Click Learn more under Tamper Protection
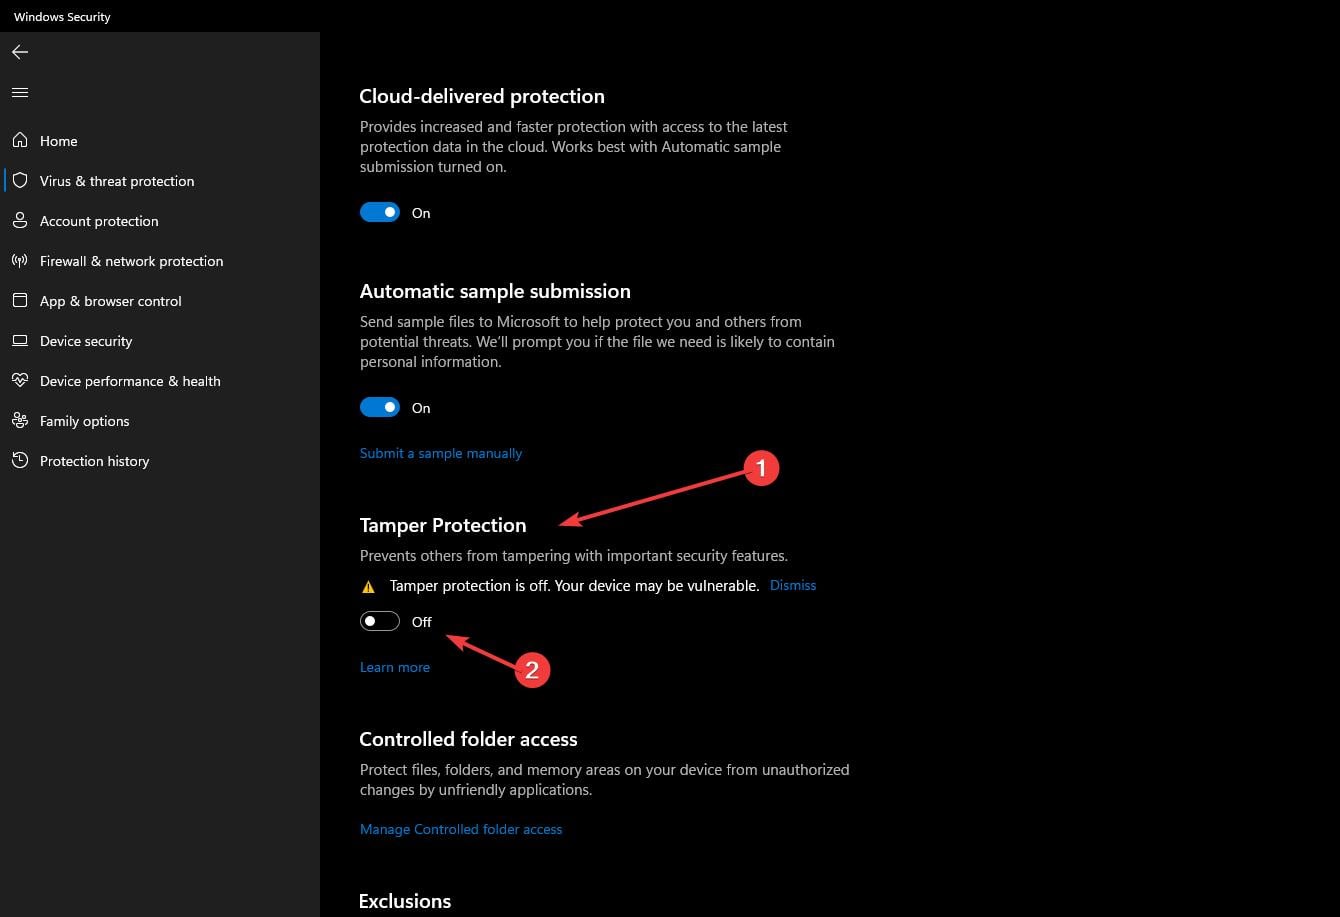Screen dimensions: 1340x917 pyautogui.click(x=395, y=667)
